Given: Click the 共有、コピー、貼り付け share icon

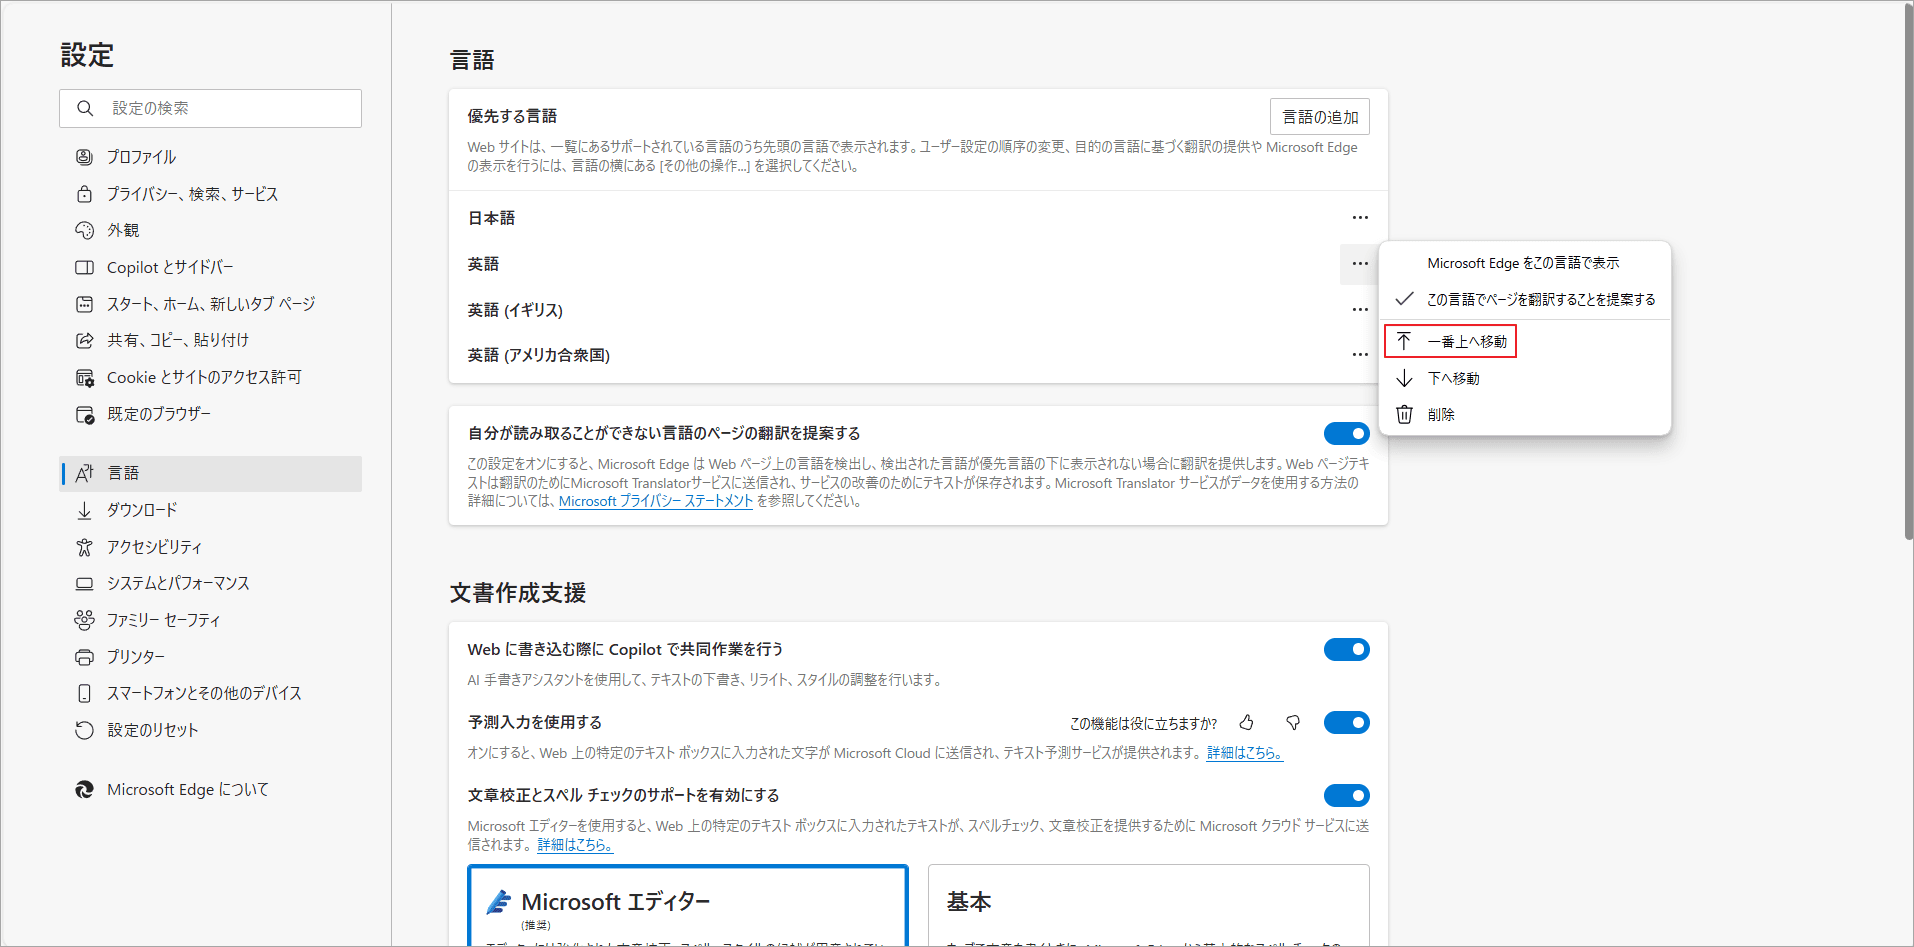Looking at the screenshot, I should [x=85, y=340].
